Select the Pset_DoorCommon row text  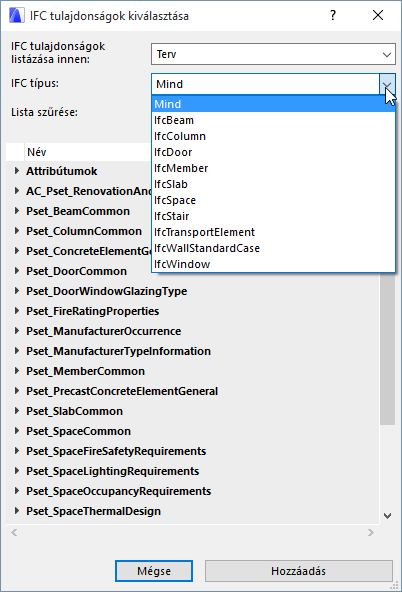click(76, 271)
